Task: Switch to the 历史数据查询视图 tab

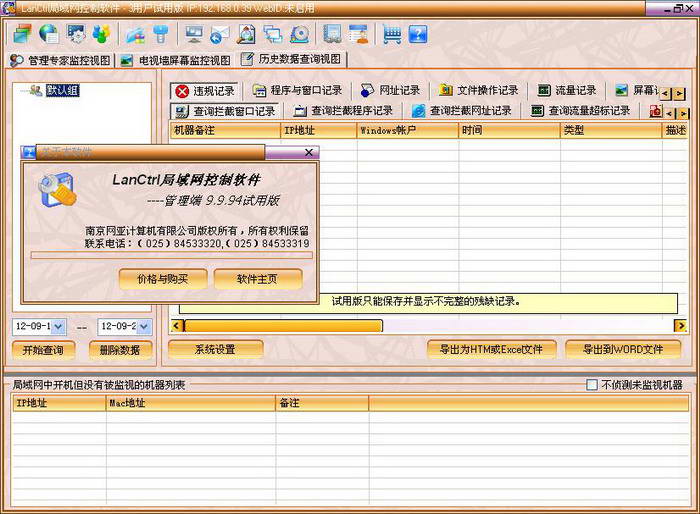Action: 292,59
